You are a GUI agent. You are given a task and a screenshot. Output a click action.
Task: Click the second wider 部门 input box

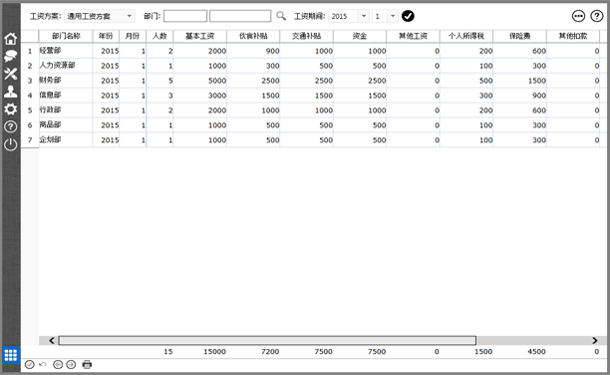240,16
